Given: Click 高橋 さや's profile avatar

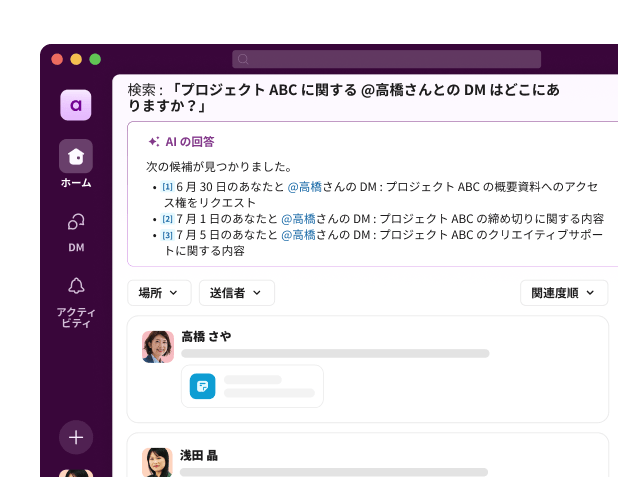Looking at the screenshot, I should [158, 347].
